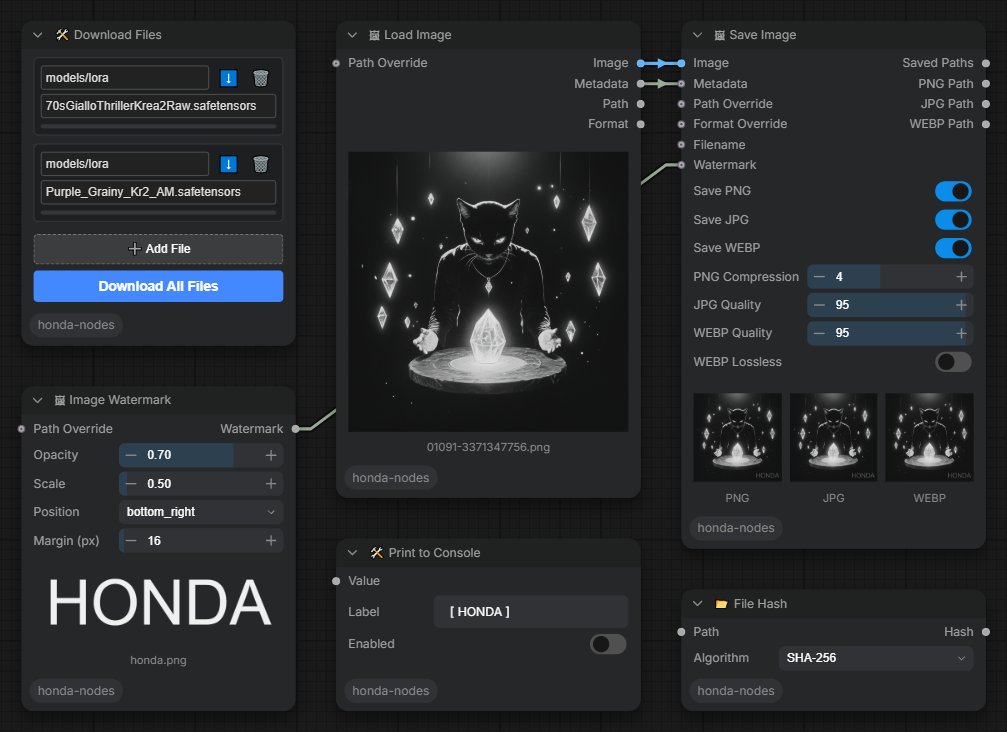Viewport: 1007px width, 732px height.
Task: Click the folder icon in File Hash header
Action: click(721, 604)
